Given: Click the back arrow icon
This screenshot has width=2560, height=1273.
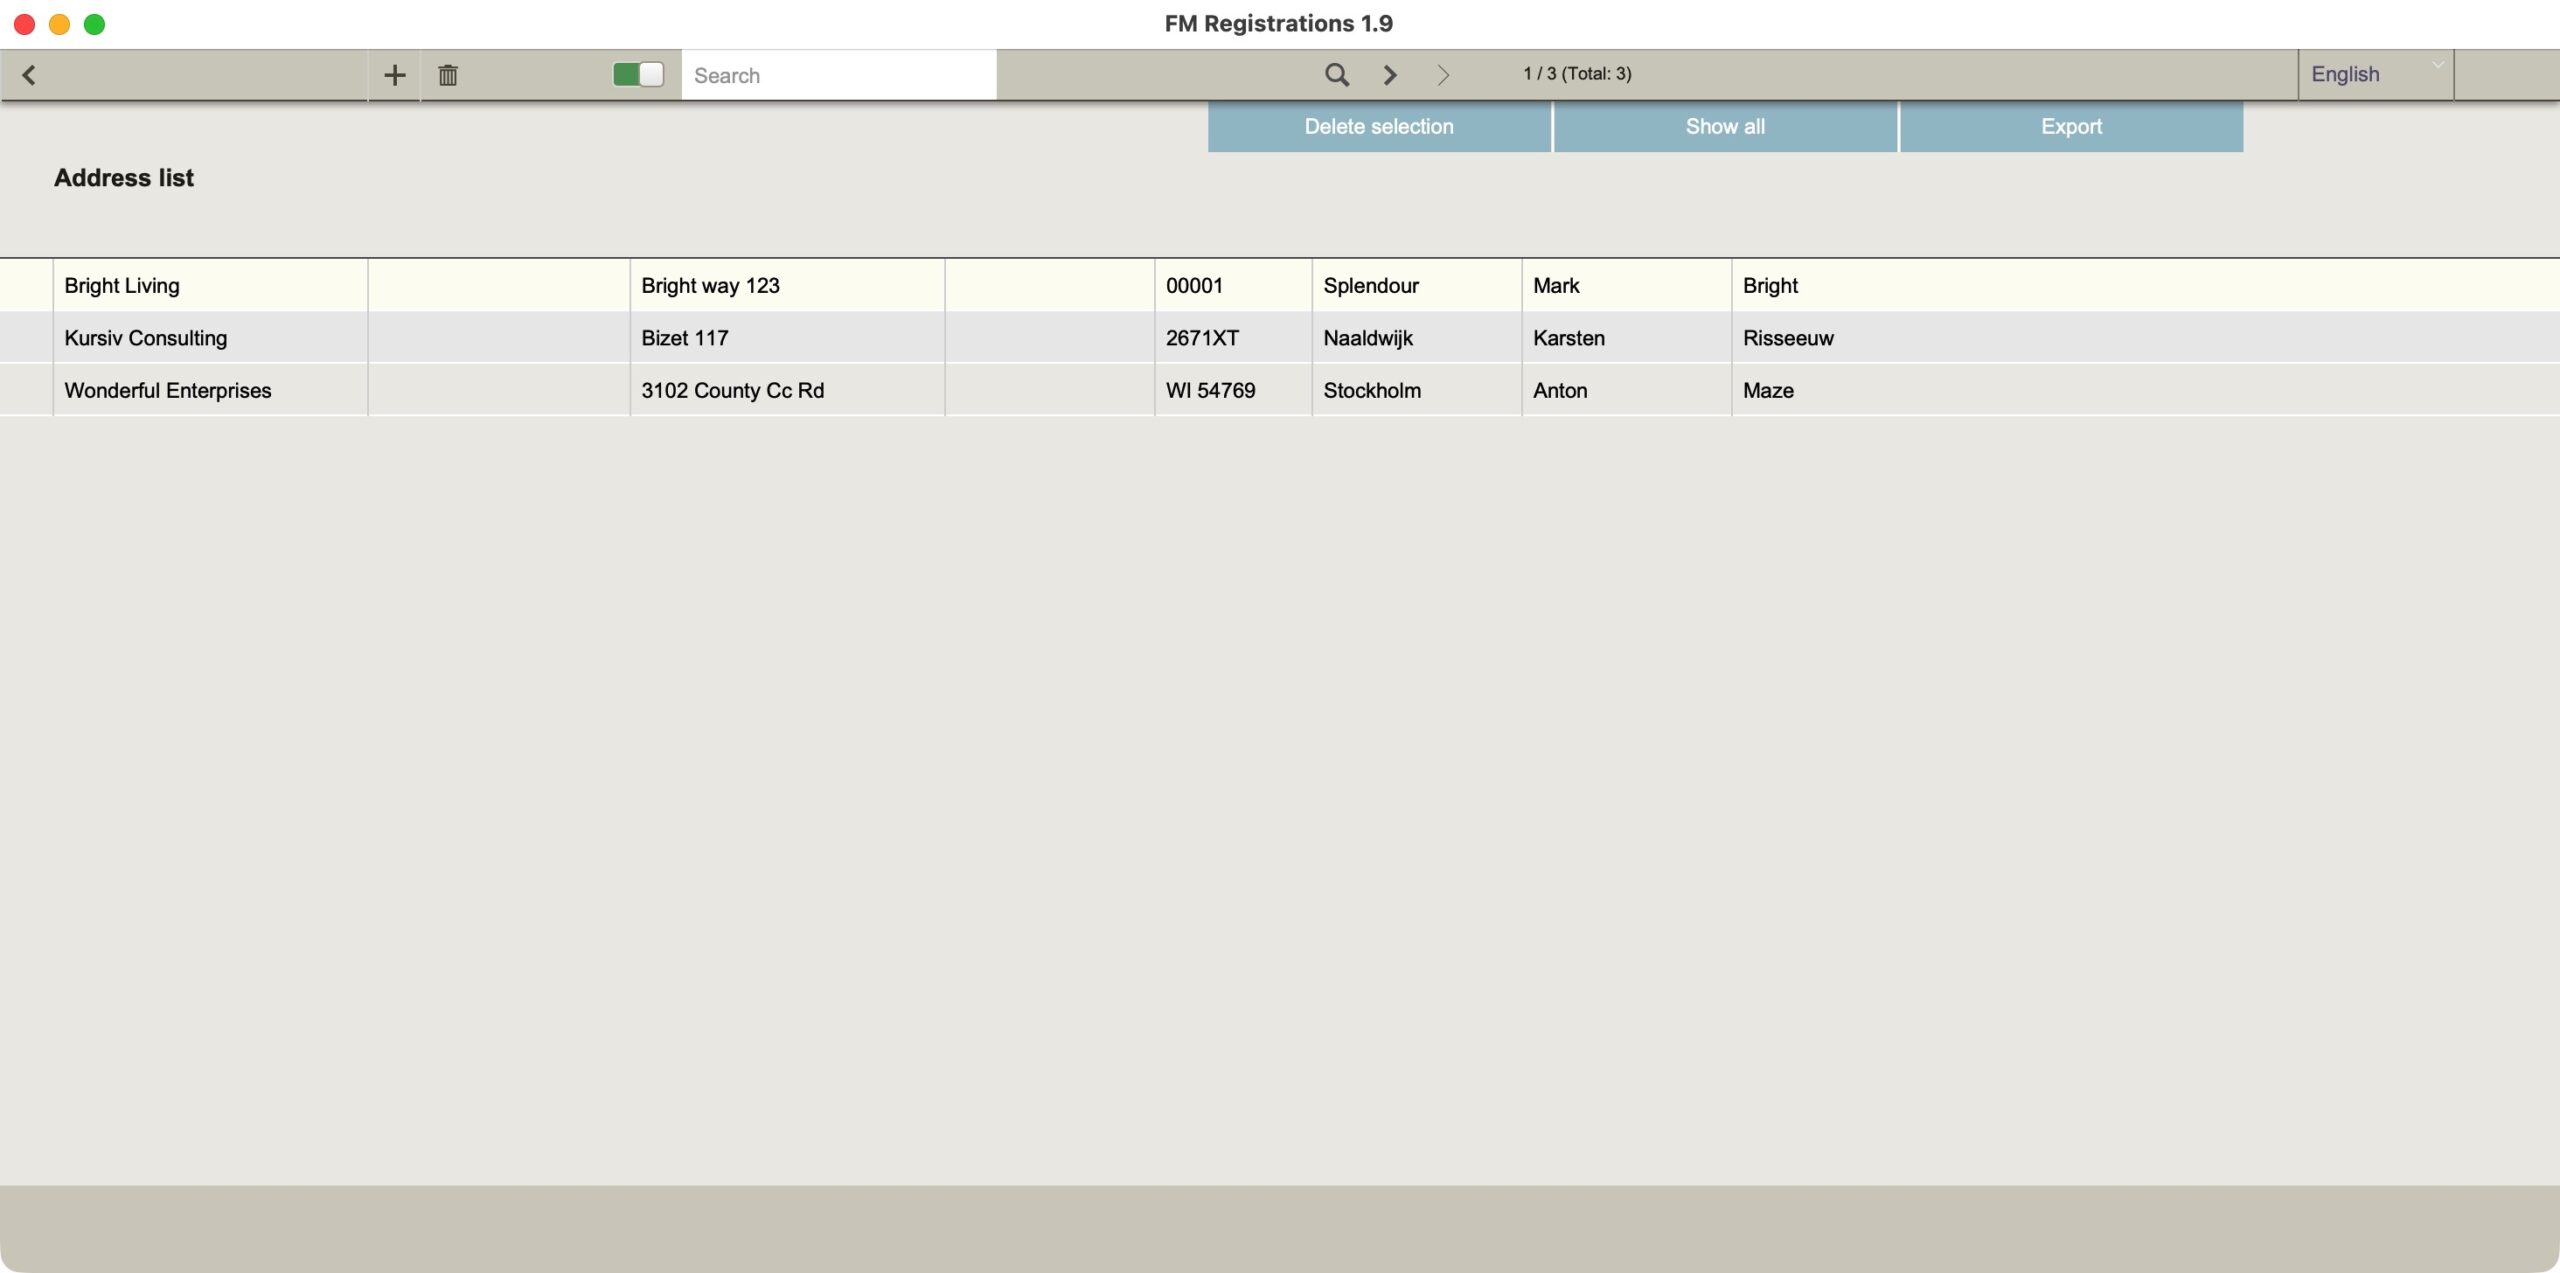Looking at the screenshot, I should click(29, 75).
